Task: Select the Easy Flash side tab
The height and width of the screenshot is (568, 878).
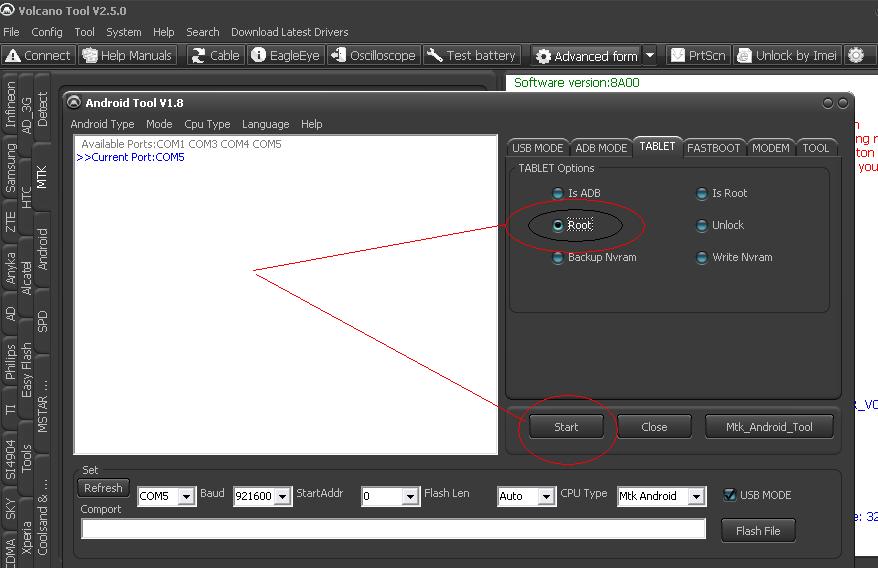Action: click(26, 370)
